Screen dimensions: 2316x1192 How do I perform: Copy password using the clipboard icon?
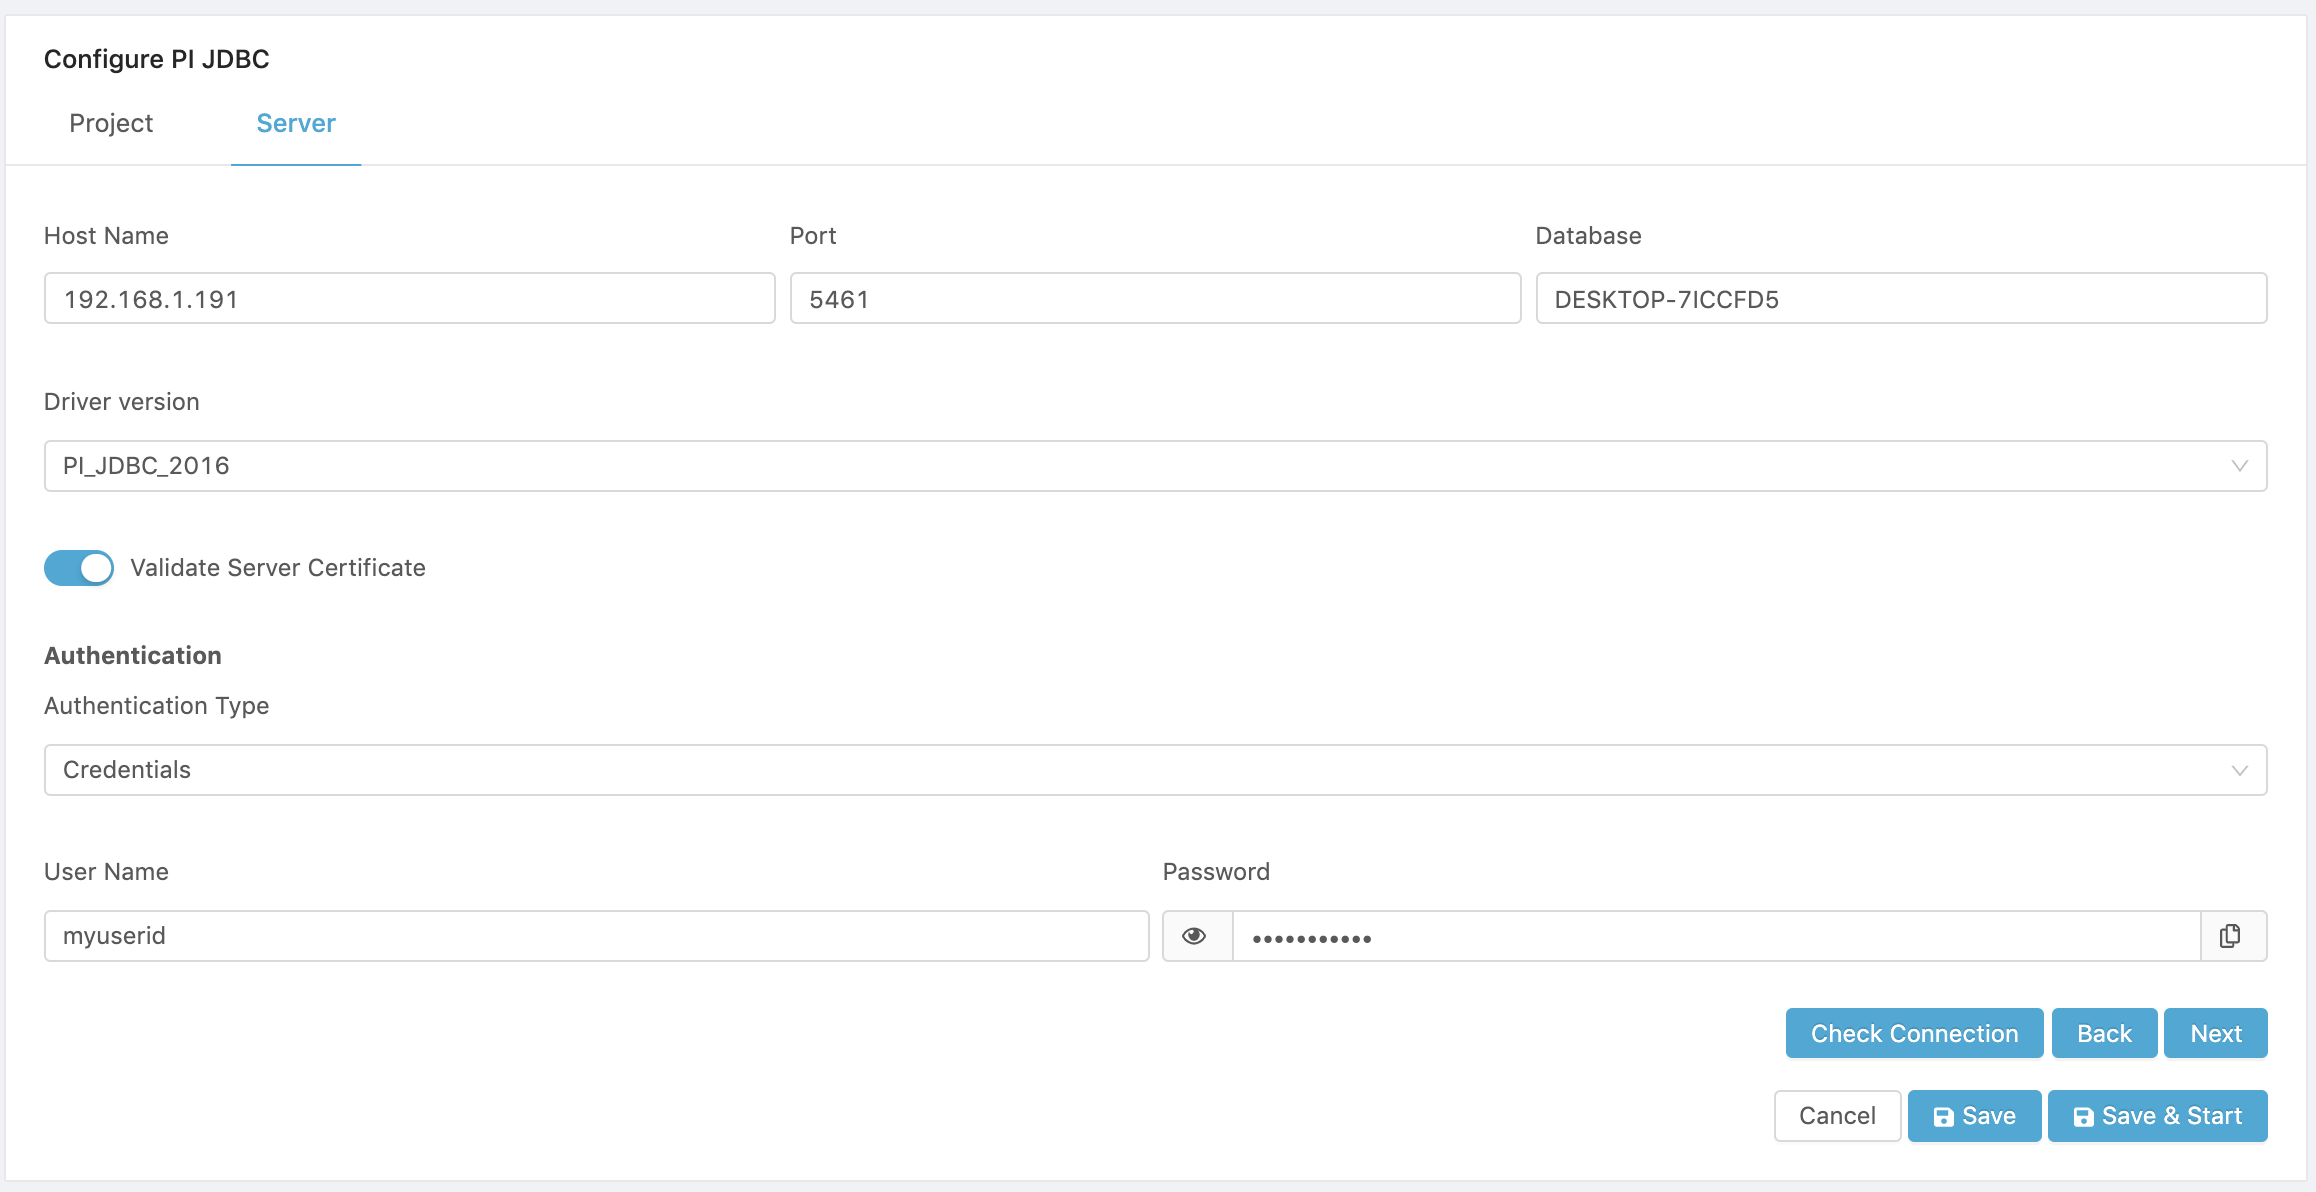(x=2231, y=936)
